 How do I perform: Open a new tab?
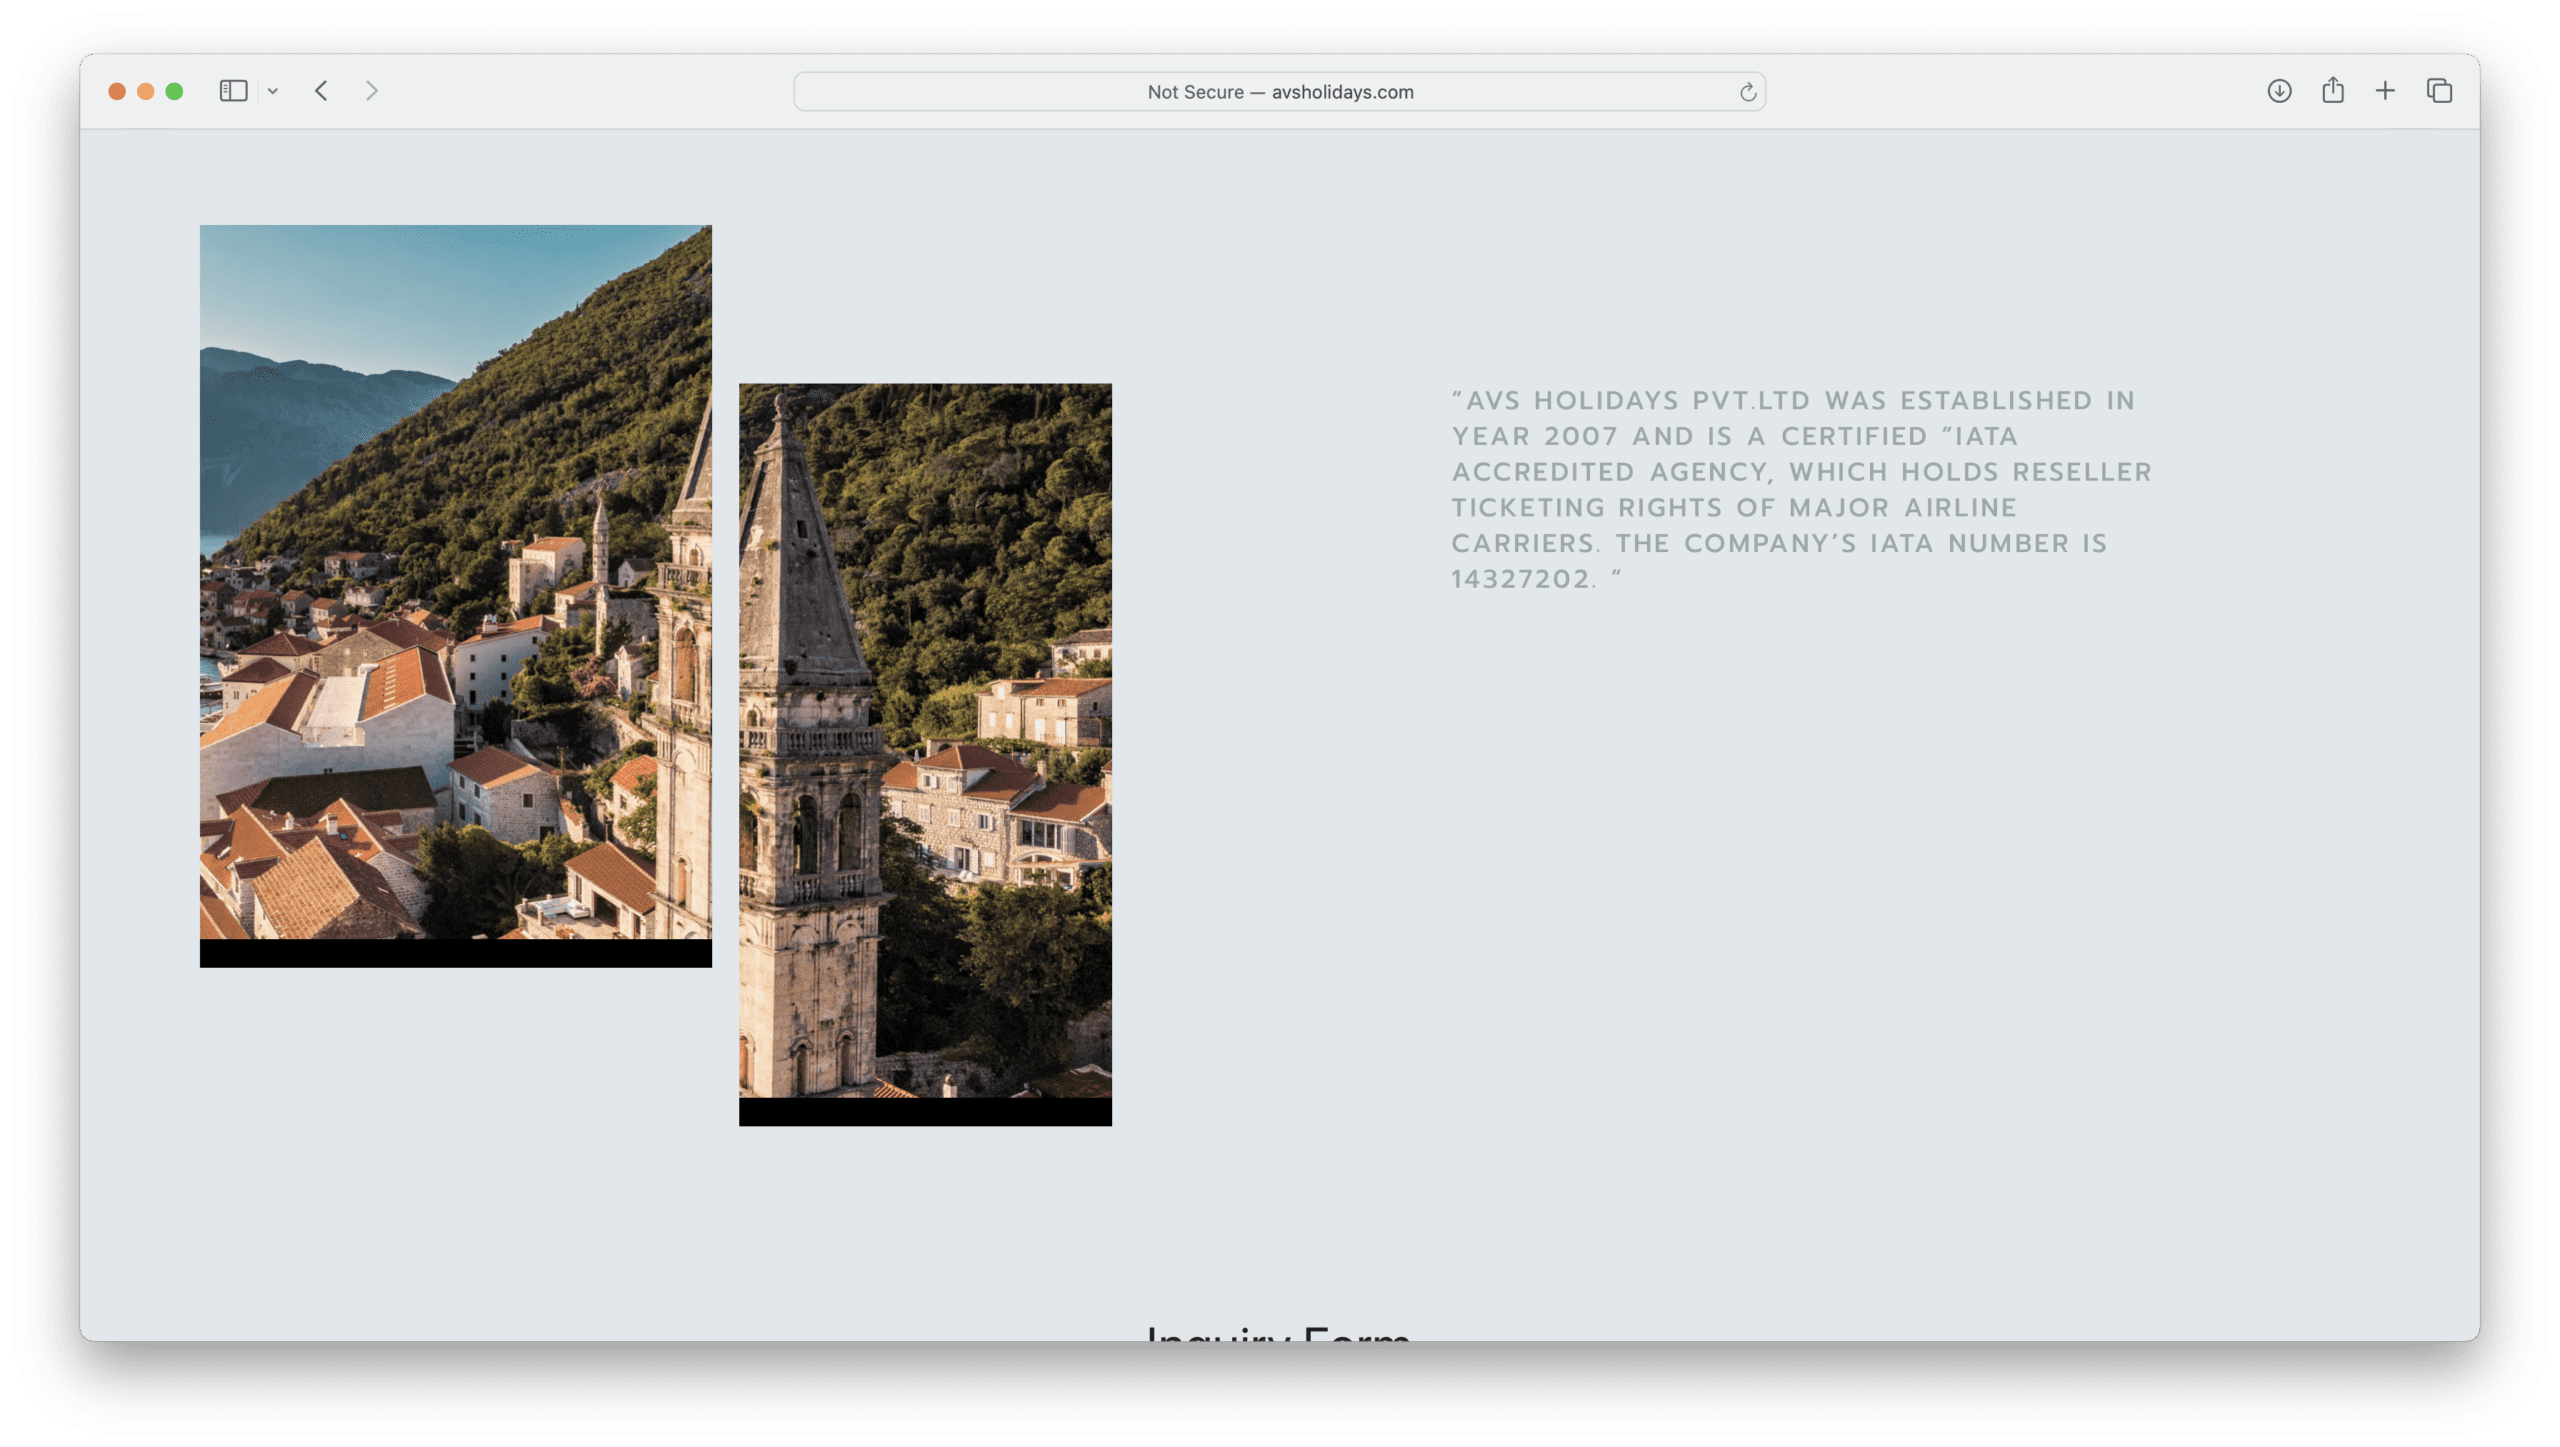2385,91
